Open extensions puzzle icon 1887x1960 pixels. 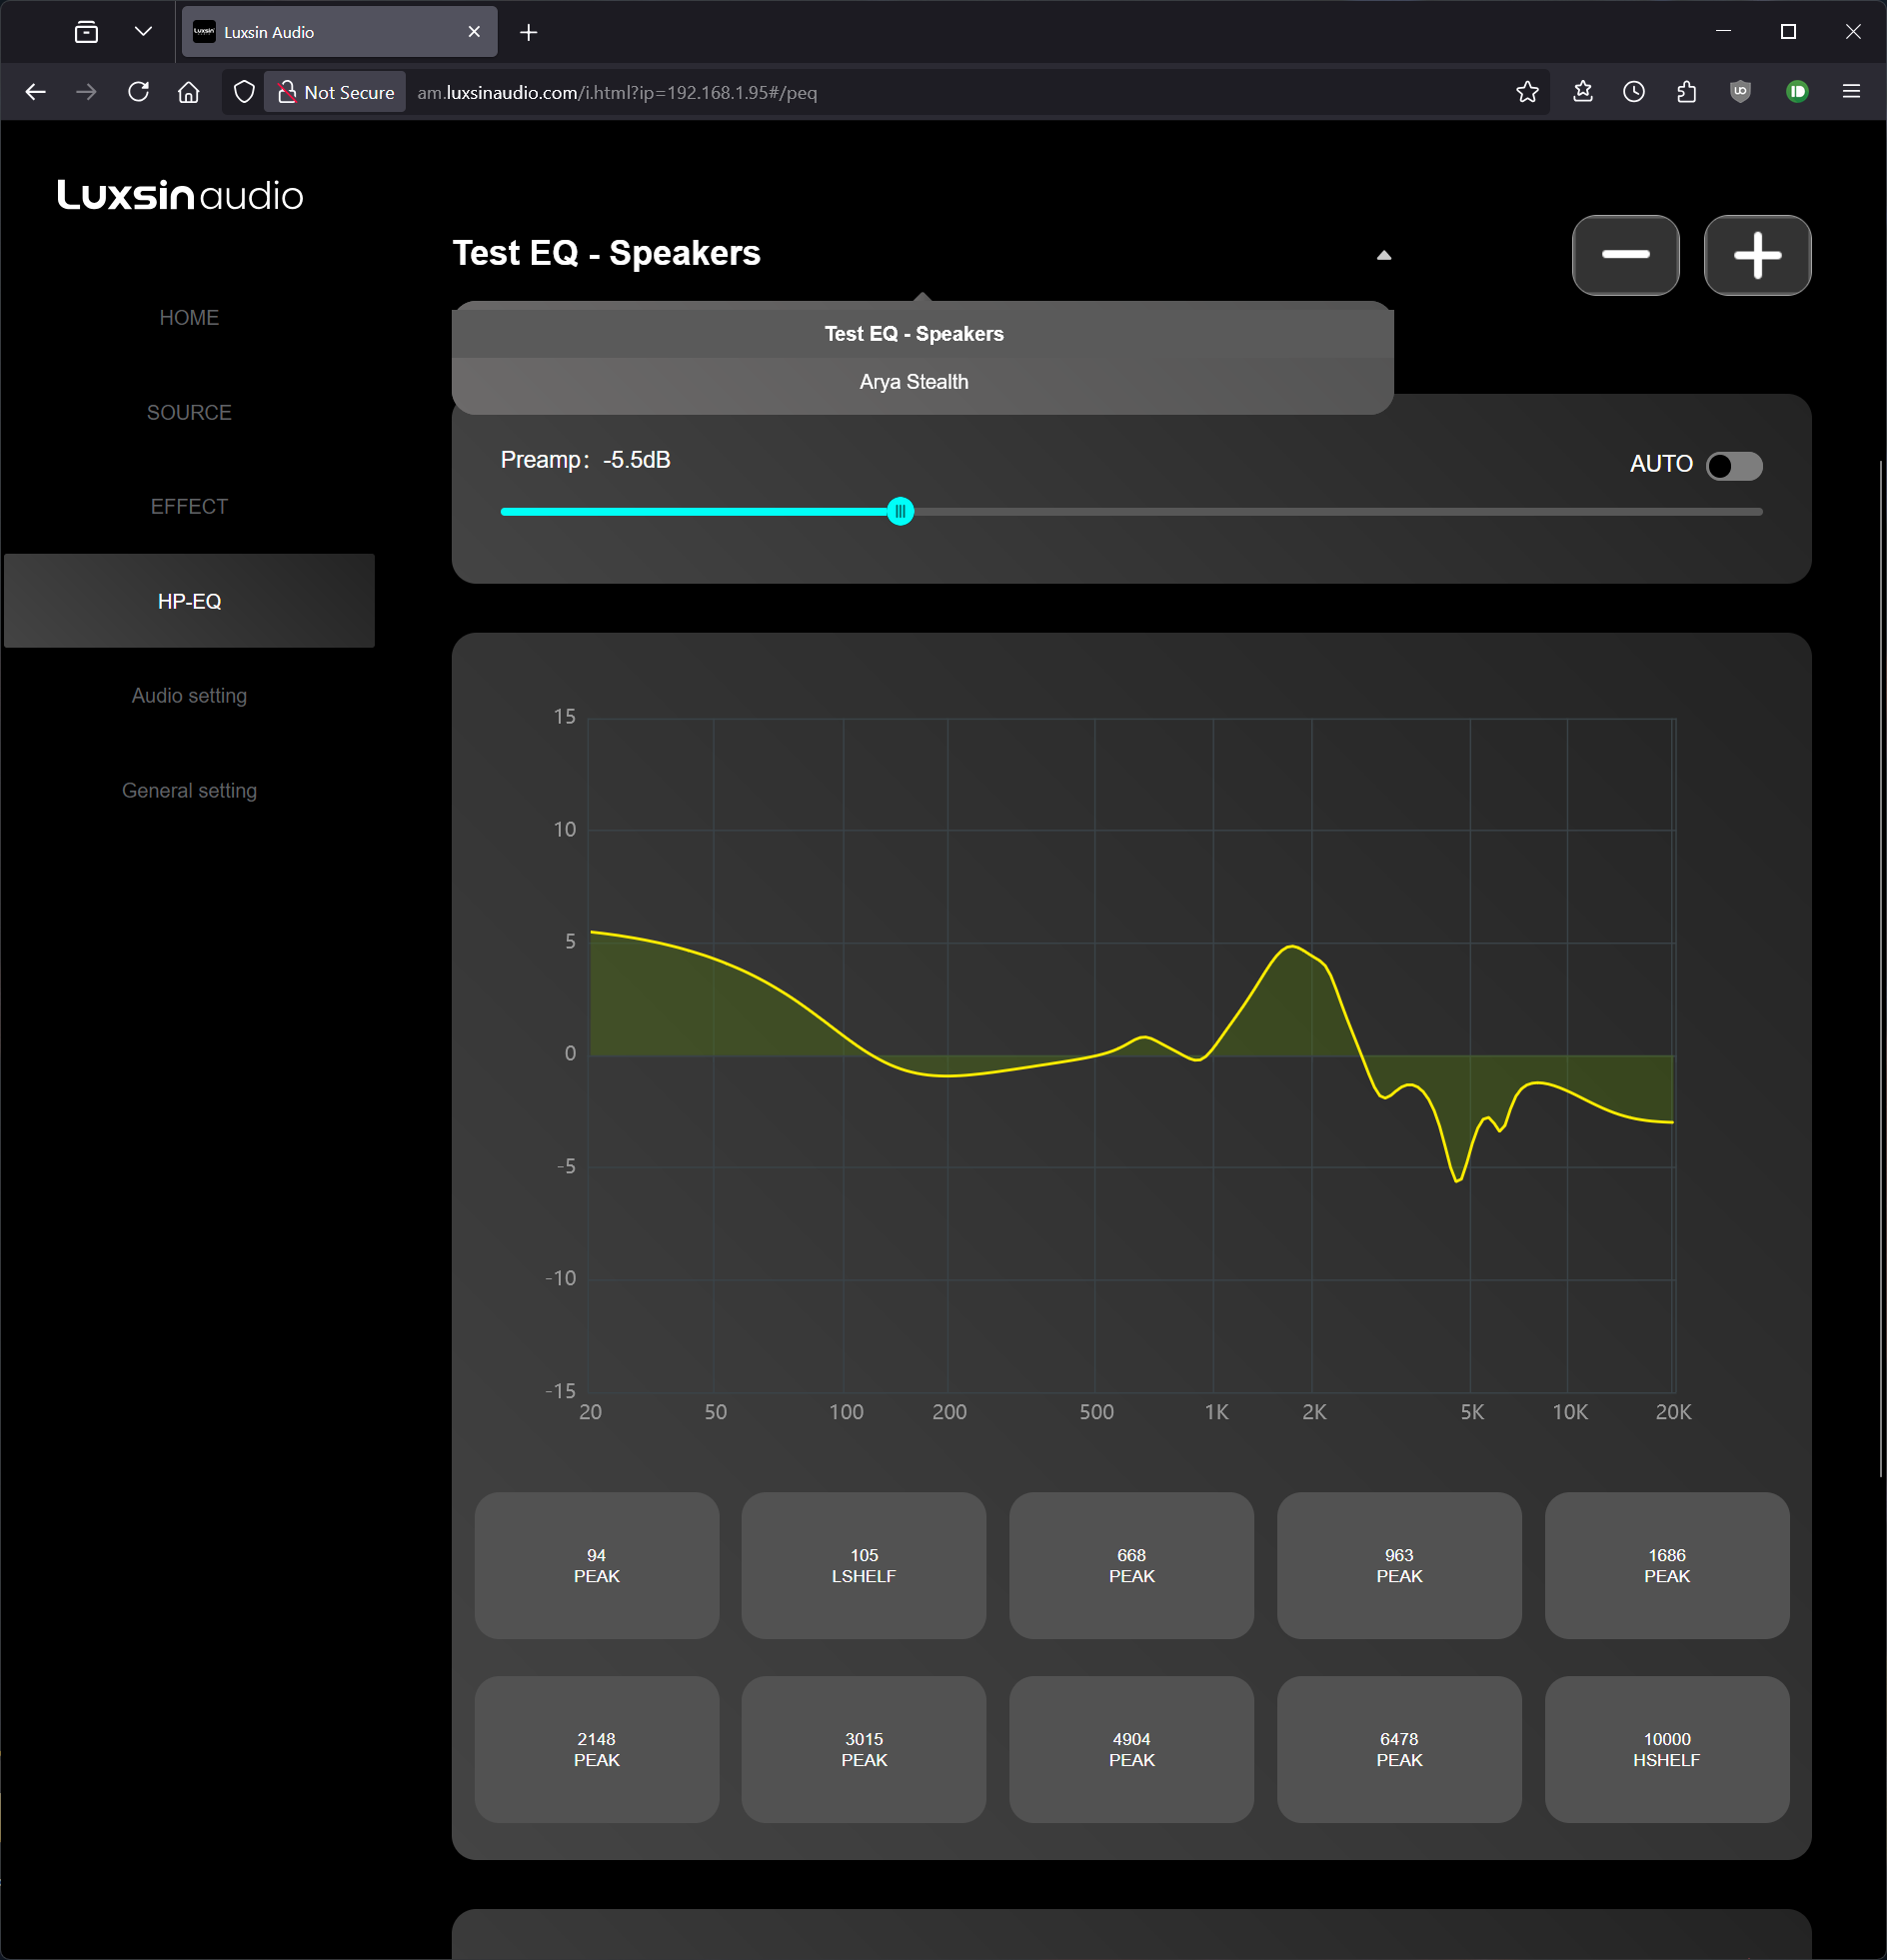(1687, 92)
